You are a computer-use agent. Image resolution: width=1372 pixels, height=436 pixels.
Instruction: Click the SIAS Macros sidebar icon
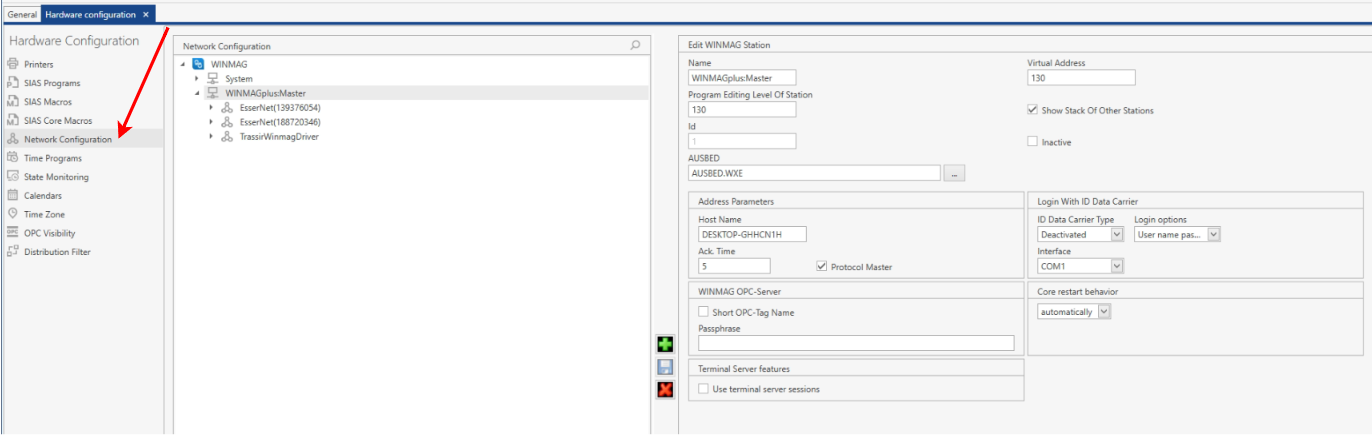pos(13,102)
